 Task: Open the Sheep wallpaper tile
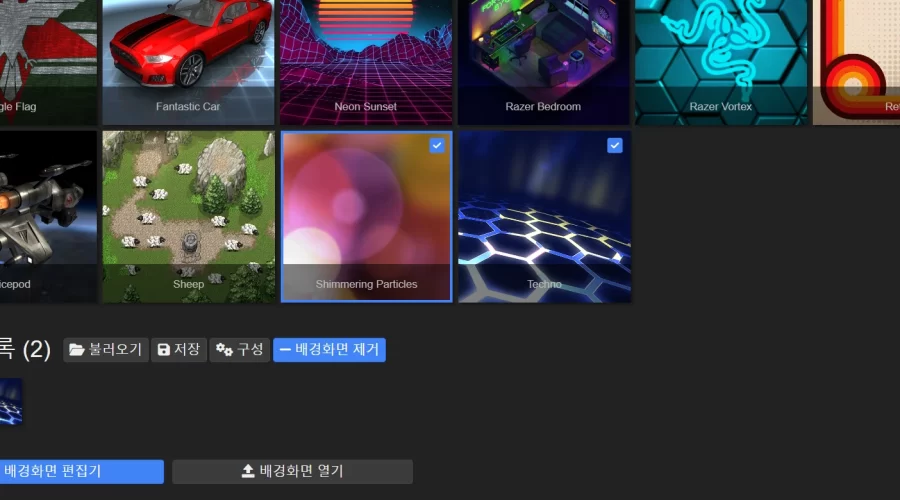[x=188, y=216]
